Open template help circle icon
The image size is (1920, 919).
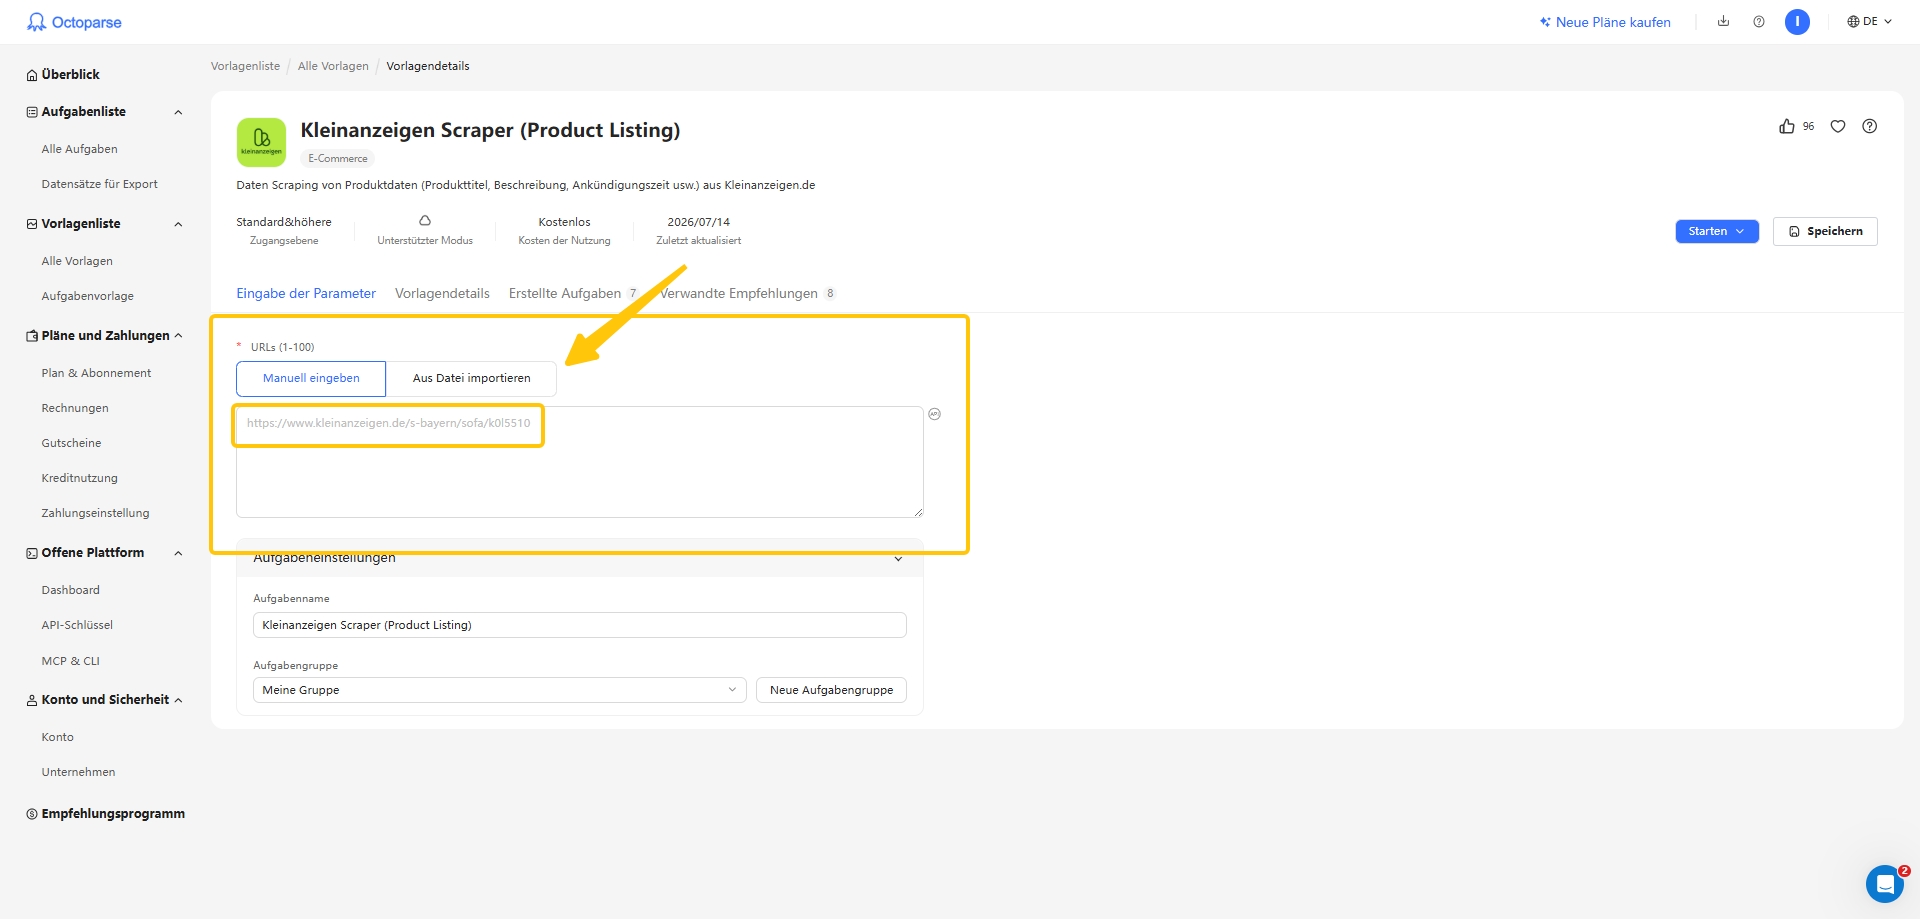(1870, 126)
